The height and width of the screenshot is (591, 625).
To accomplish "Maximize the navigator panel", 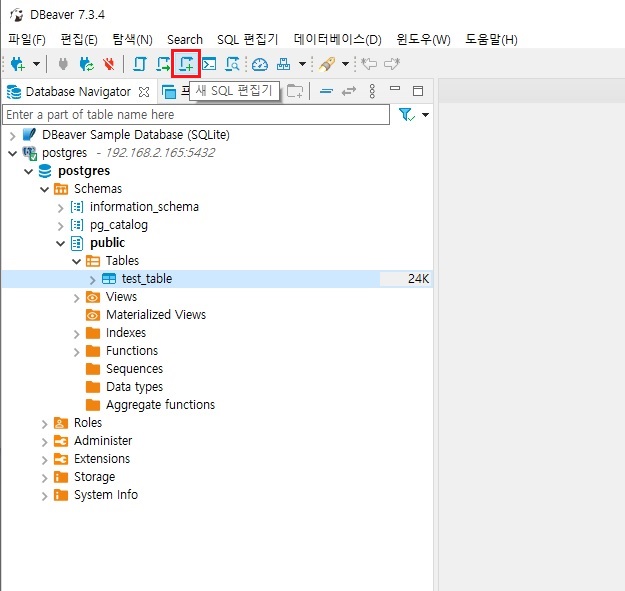I will (418, 91).
